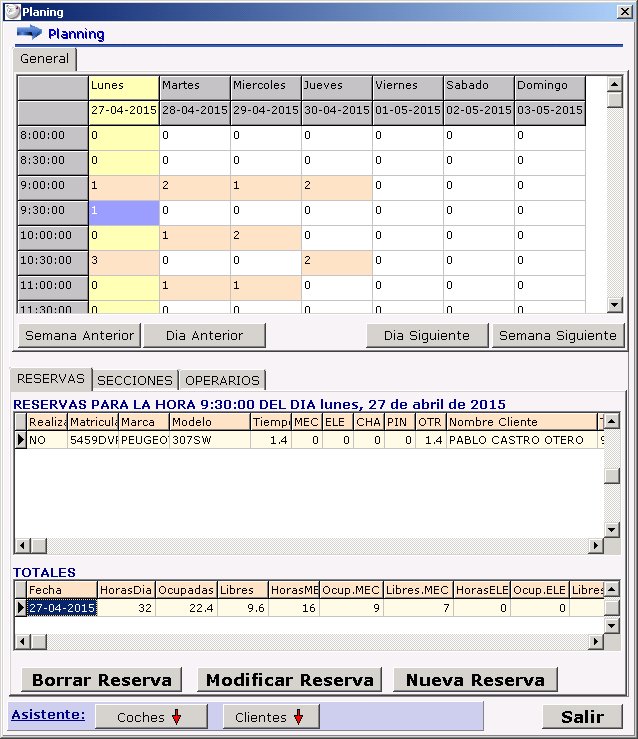638x739 pixels.
Task: Click the blue arrow Planning icon
Action: [x=29, y=33]
